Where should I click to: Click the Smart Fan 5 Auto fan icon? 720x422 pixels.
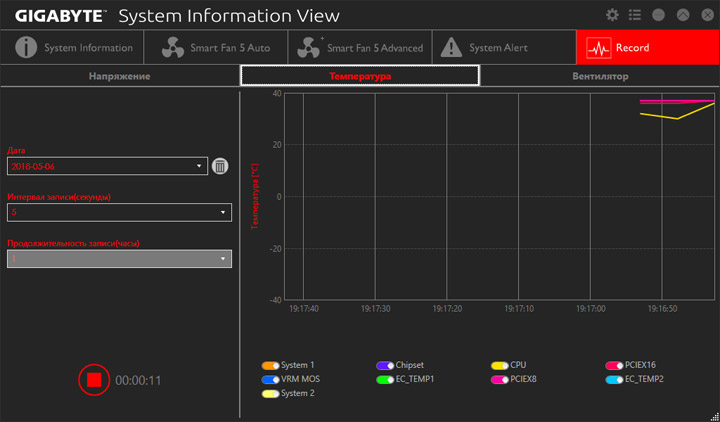pyautogui.click(x=173, y=48)
